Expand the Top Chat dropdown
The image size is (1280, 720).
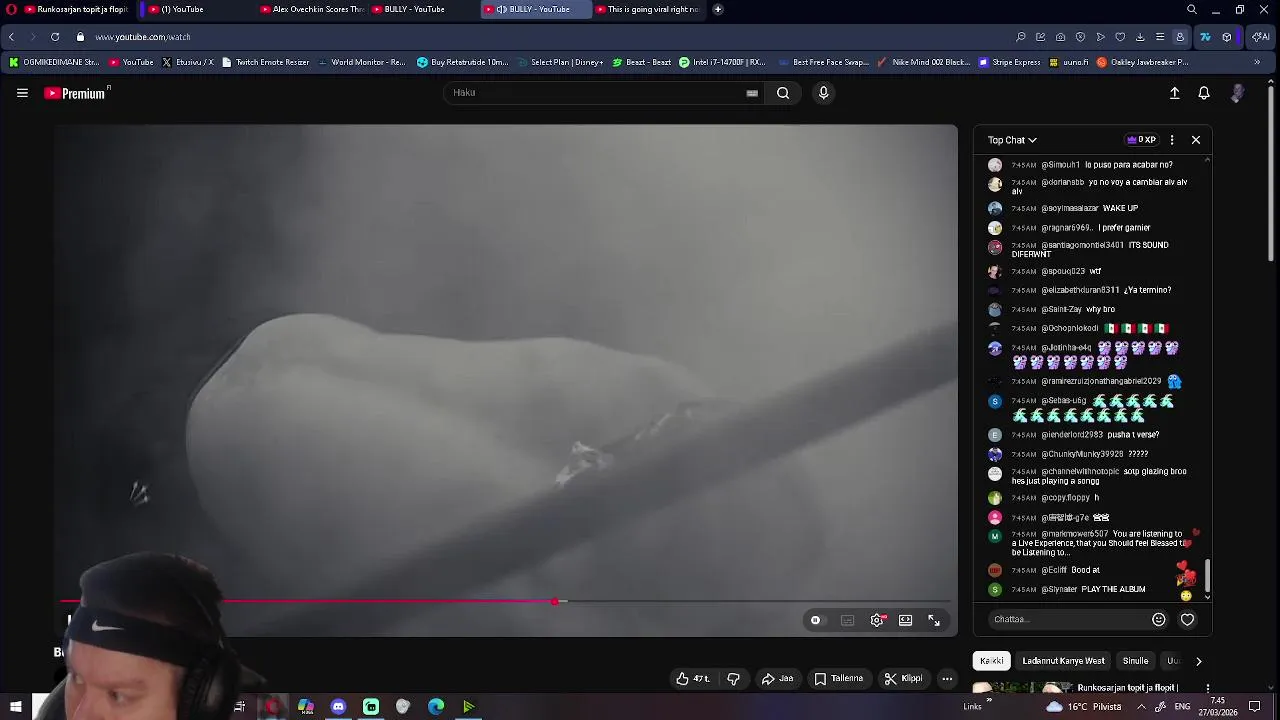(1012, 140)
